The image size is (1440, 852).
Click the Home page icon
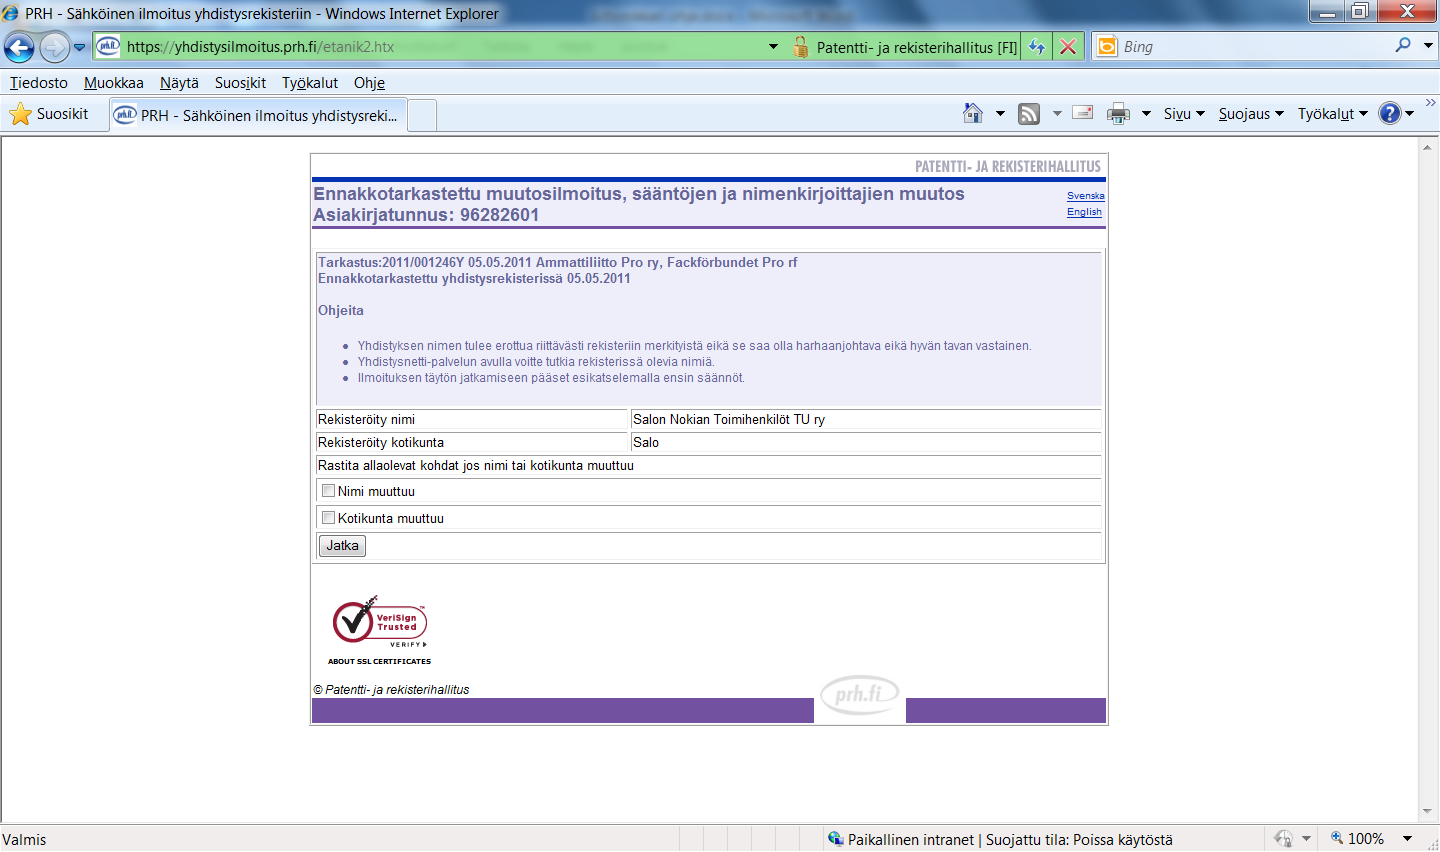972,113
